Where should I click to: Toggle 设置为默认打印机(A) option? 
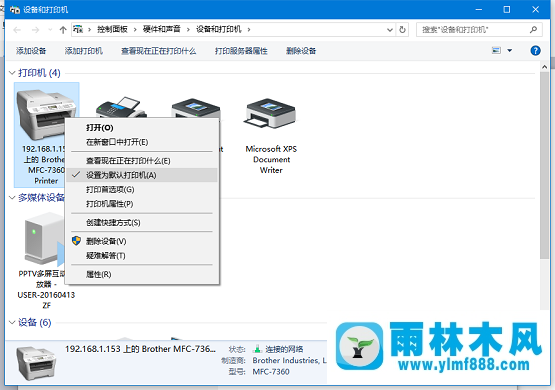coord(142,175)
